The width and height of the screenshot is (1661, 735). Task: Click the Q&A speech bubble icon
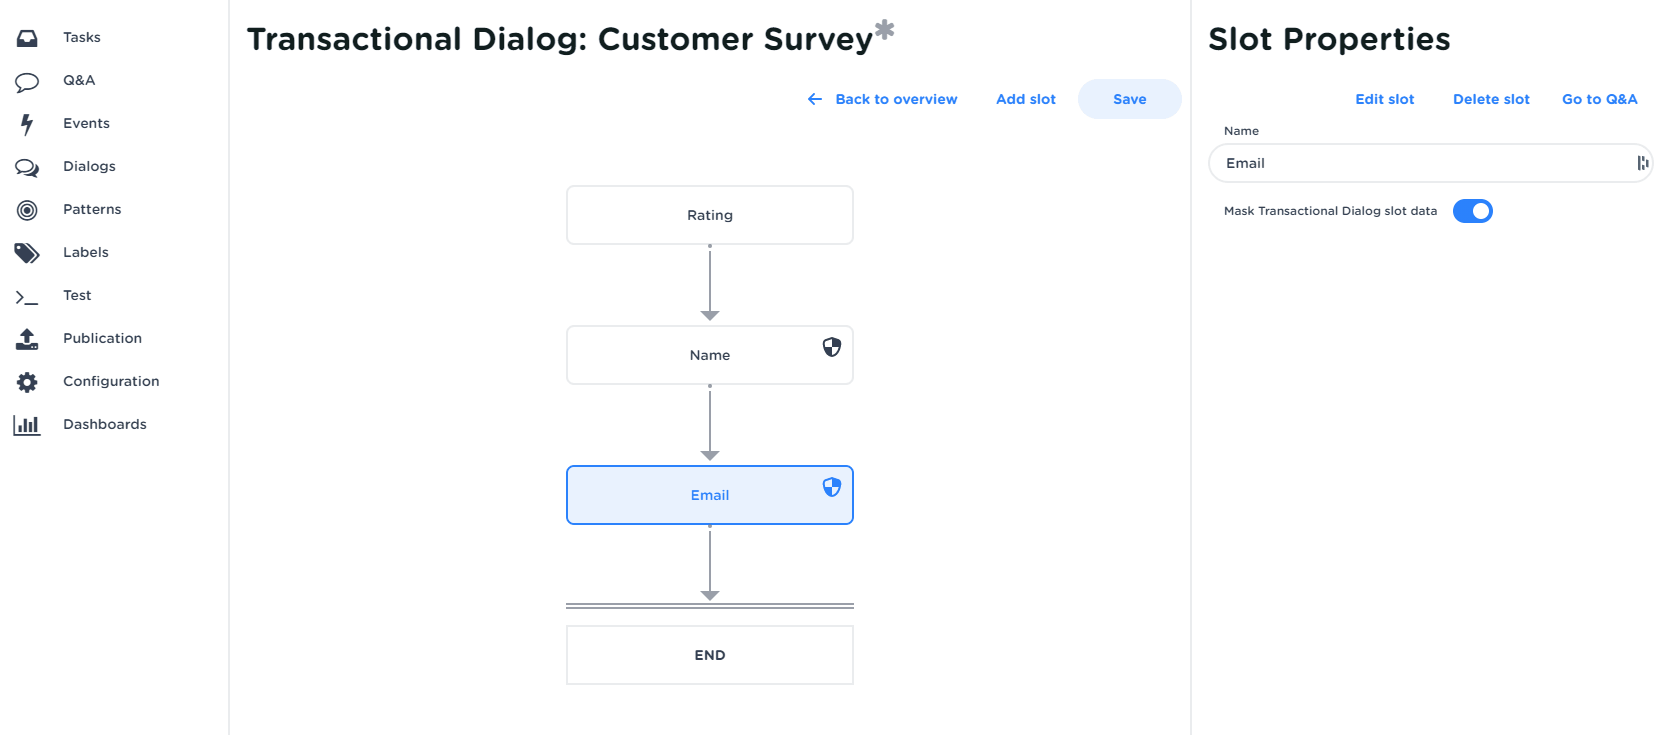pyautogui.click(x=27, y=81)
